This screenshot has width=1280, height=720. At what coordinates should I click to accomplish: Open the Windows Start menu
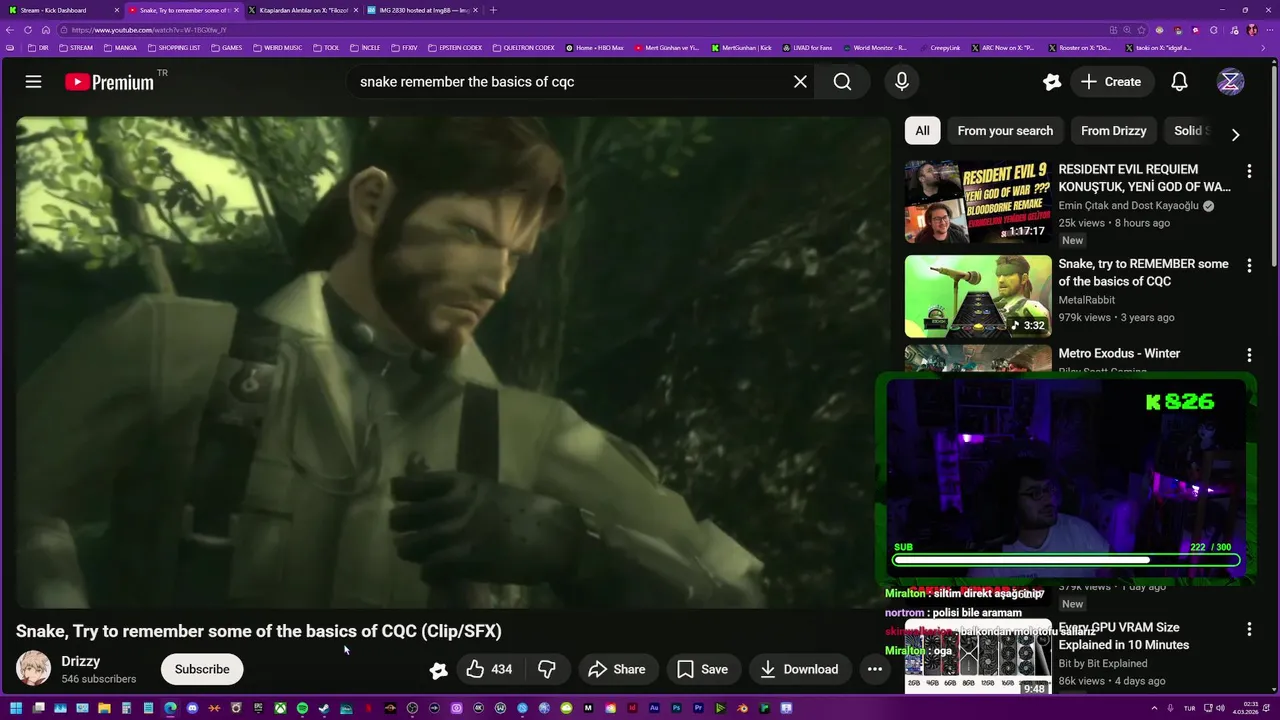point(15,708)
